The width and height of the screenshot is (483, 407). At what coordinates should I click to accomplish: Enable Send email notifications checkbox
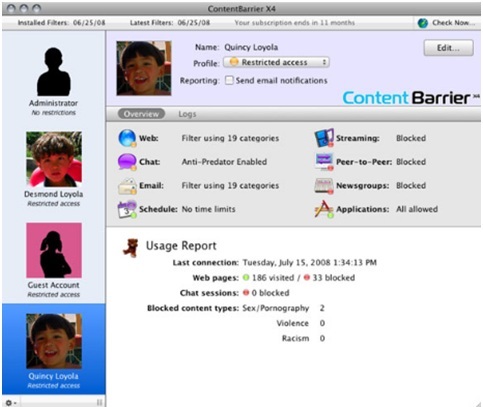click(x=229, y=80)
